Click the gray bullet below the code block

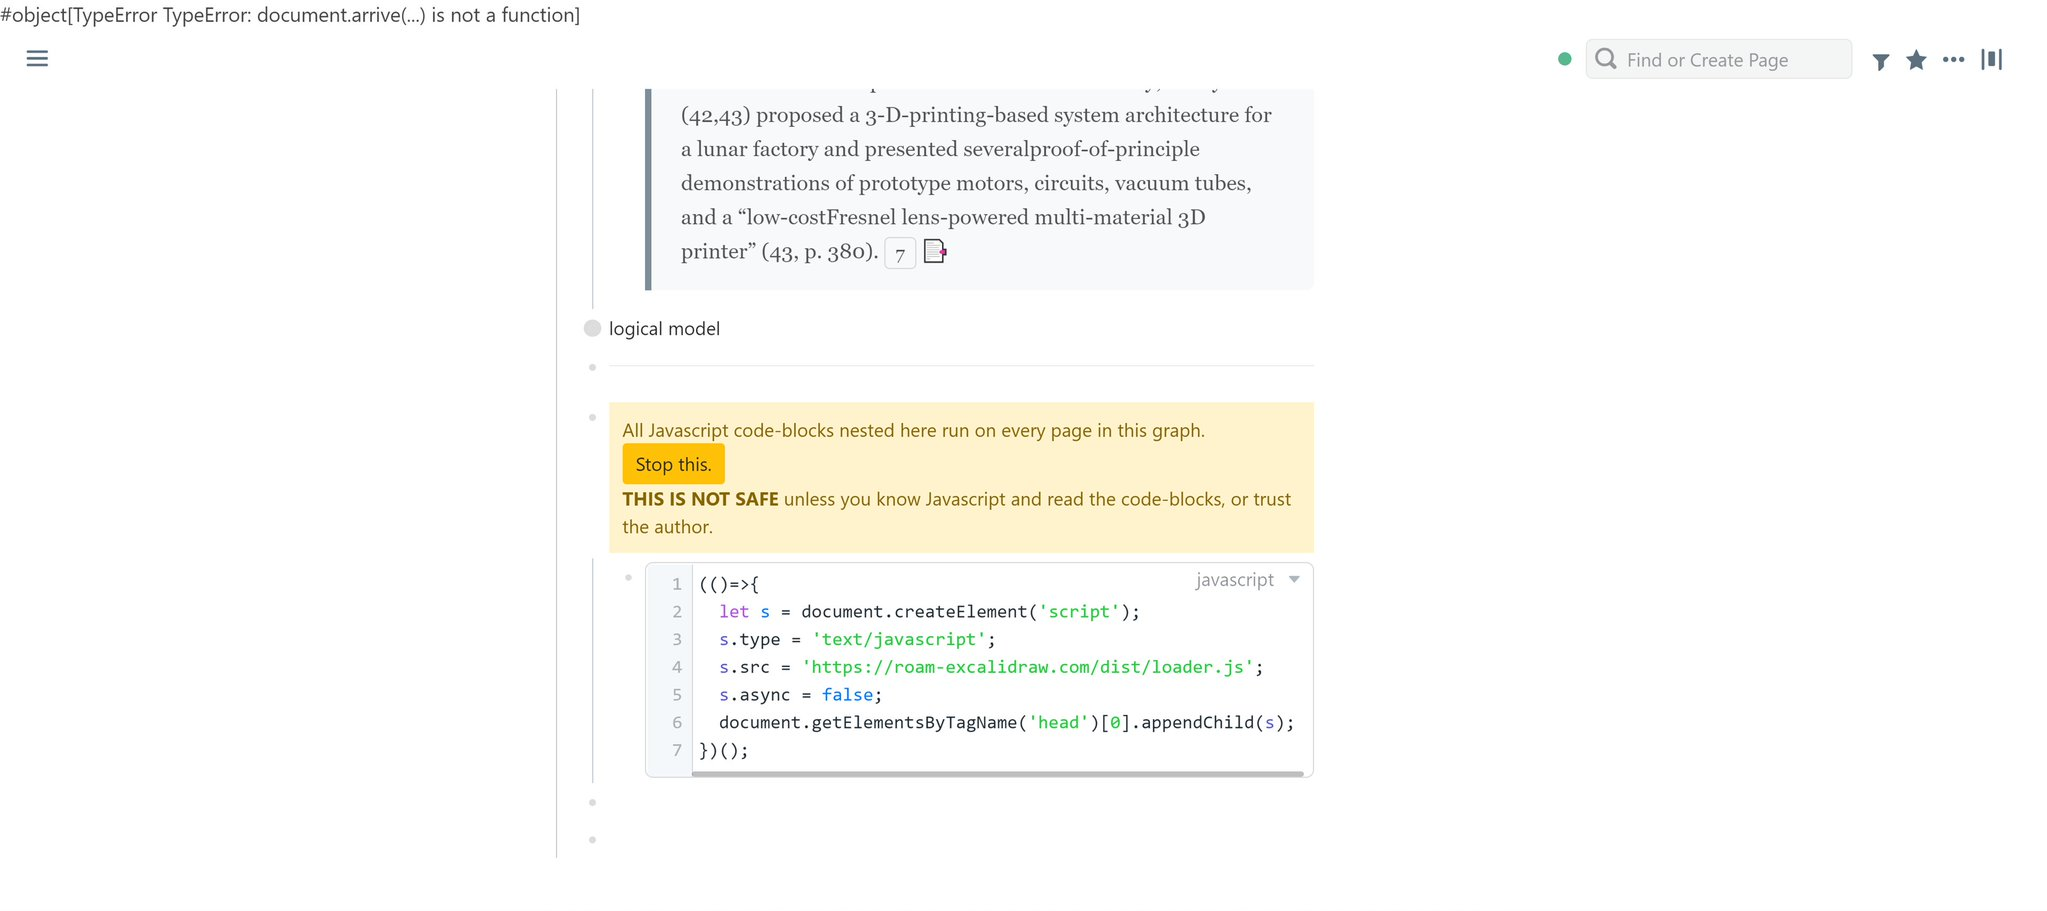click(x=592, y=802)
